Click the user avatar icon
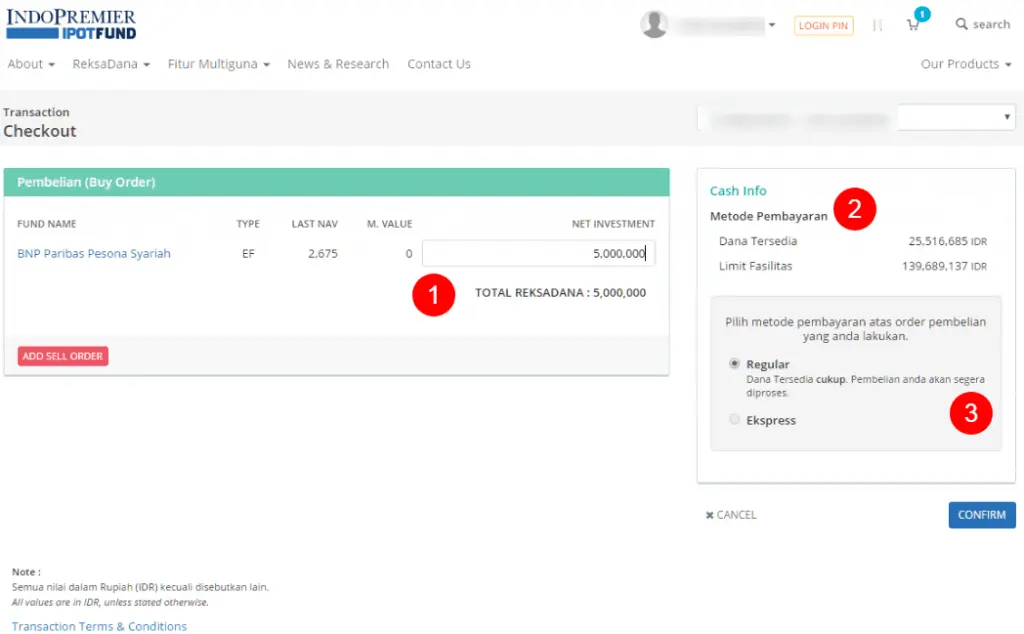This screenshot has height=634, width=1024. pos(654,24)
